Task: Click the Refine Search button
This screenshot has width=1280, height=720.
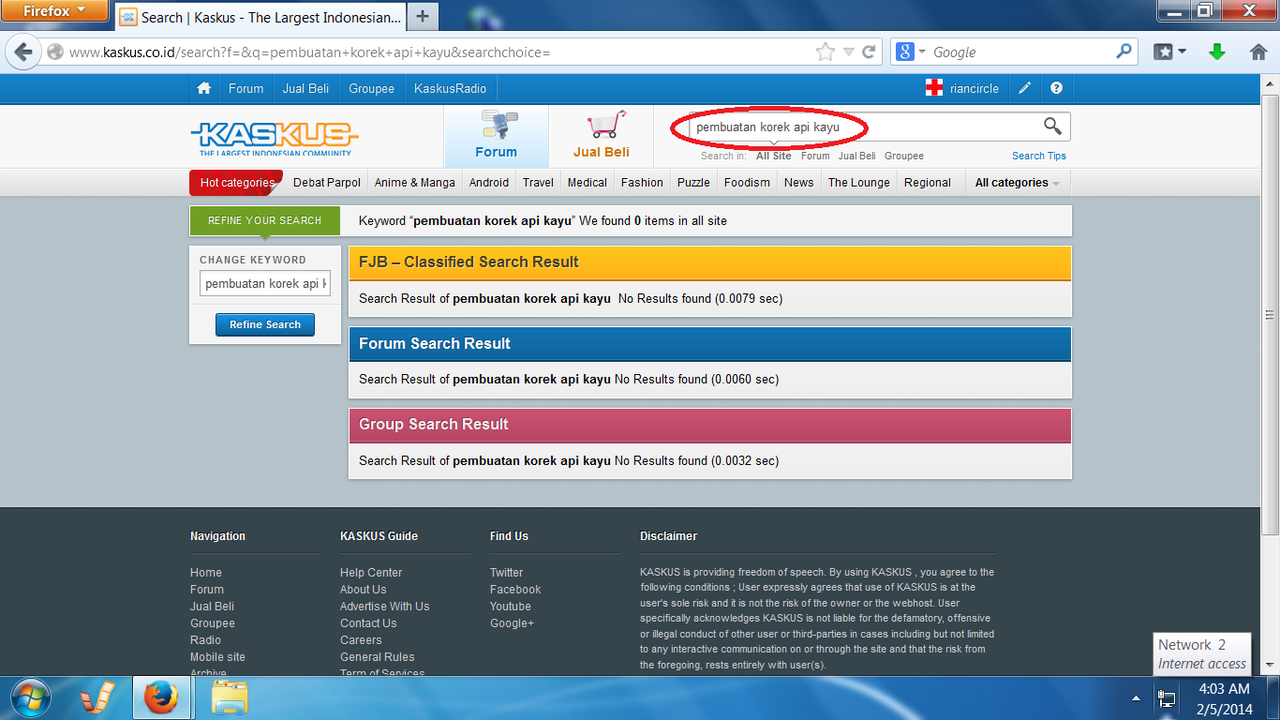Action: pyautogui.click(x=265, y=324)
